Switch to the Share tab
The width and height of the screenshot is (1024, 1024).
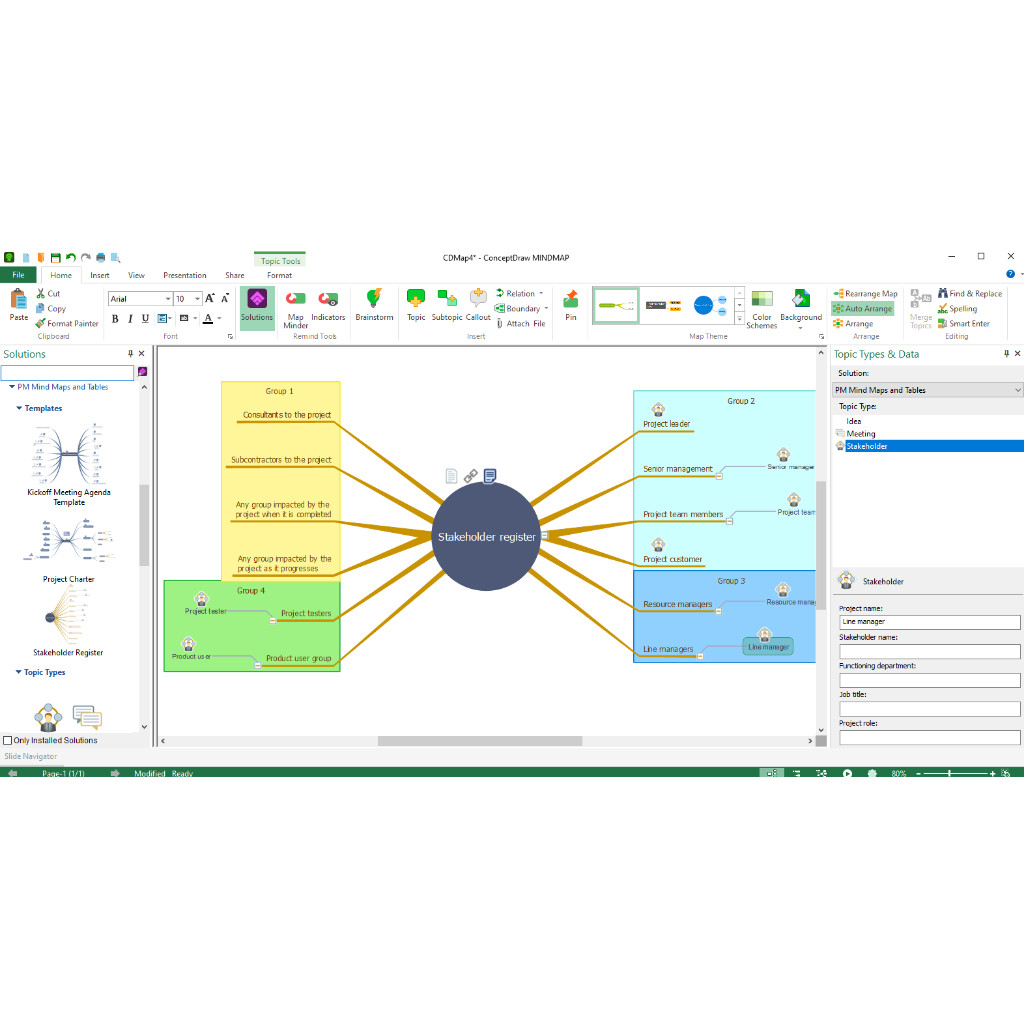click(234, 275)
